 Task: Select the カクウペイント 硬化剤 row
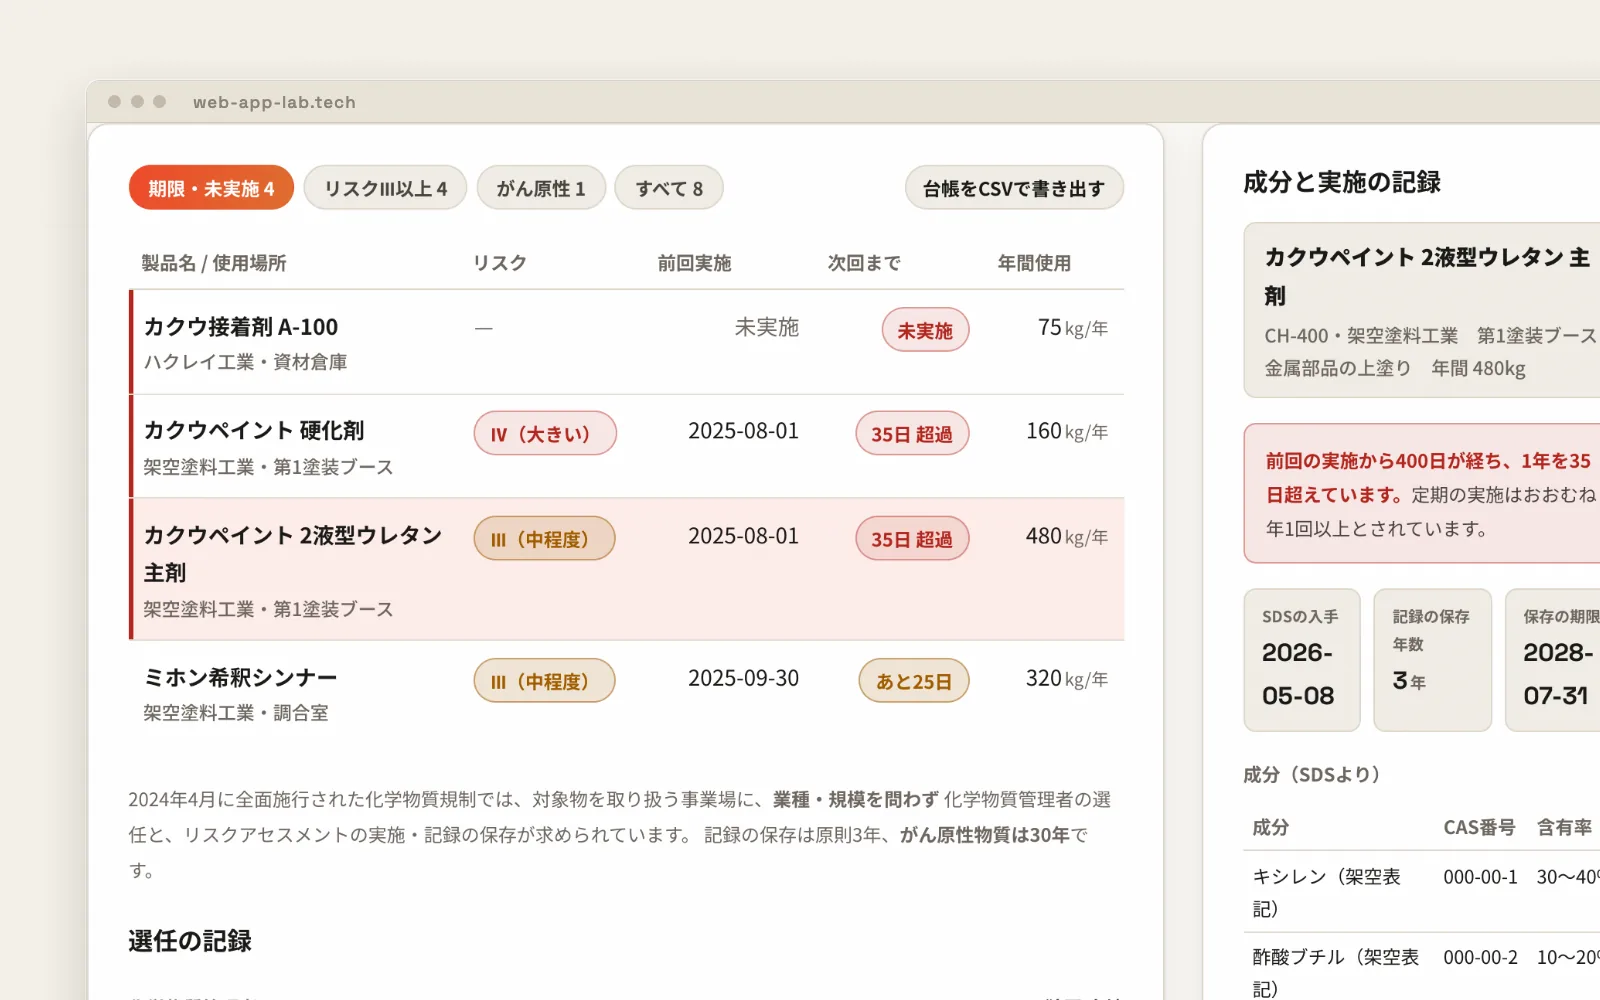click(627, 446)
